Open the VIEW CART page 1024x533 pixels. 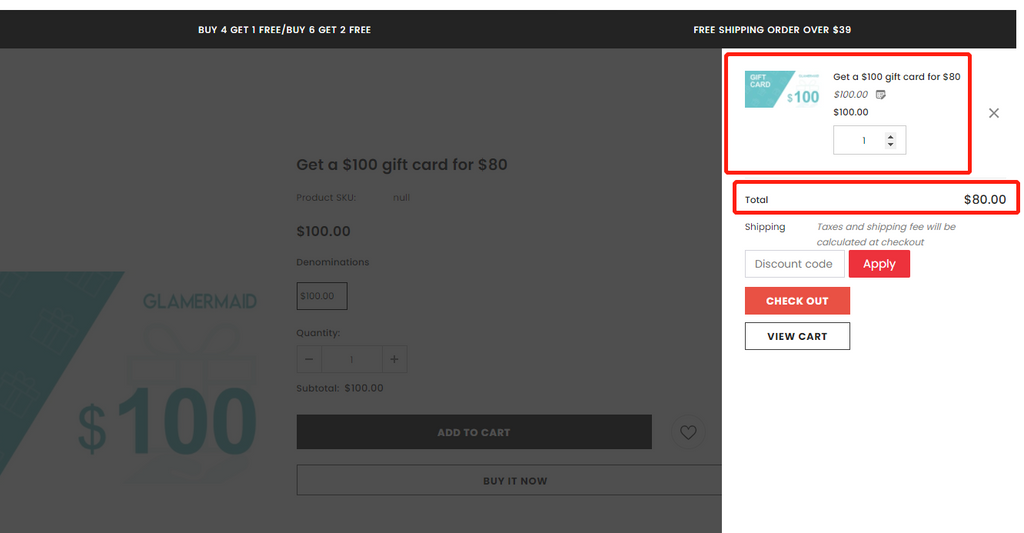pos(797,336)
